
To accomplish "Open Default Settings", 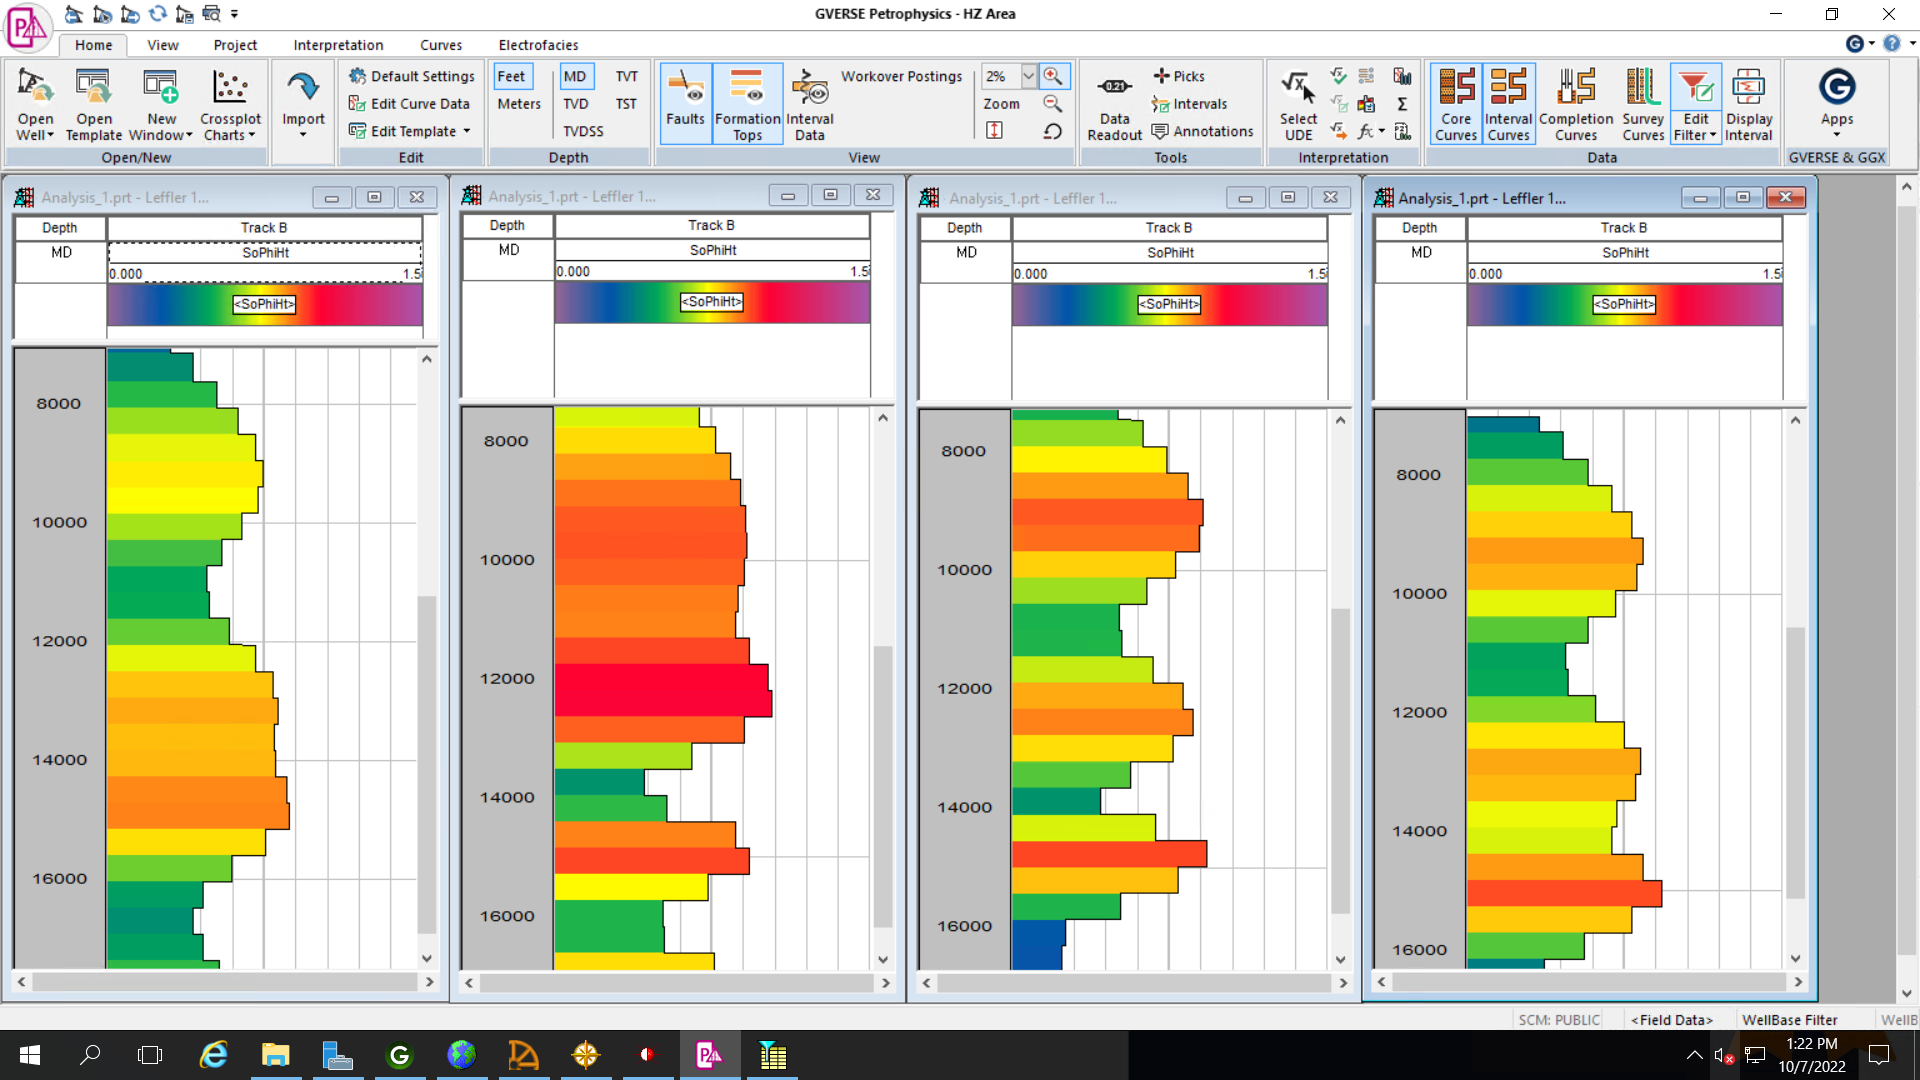I will (412, 76).
